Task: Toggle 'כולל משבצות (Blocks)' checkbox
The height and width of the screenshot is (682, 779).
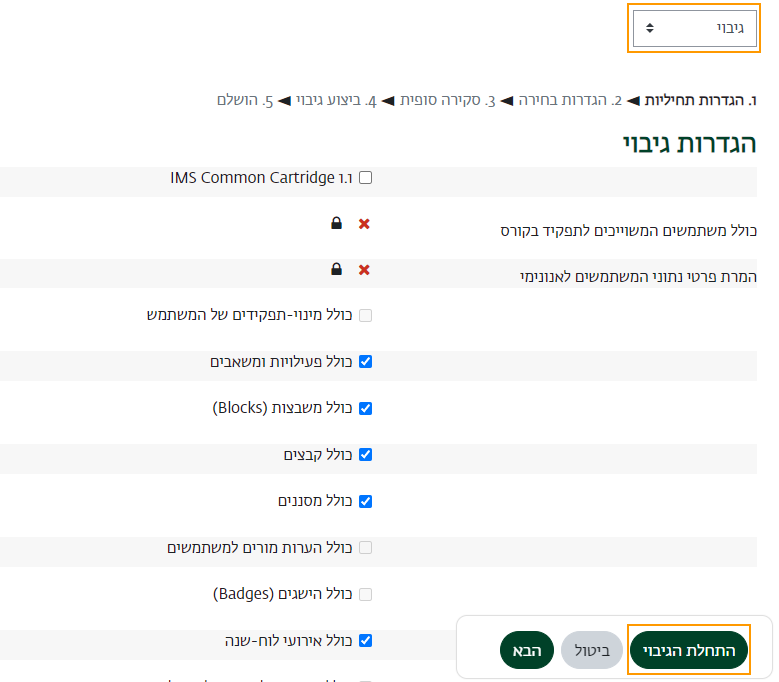Action: [365, 408]
